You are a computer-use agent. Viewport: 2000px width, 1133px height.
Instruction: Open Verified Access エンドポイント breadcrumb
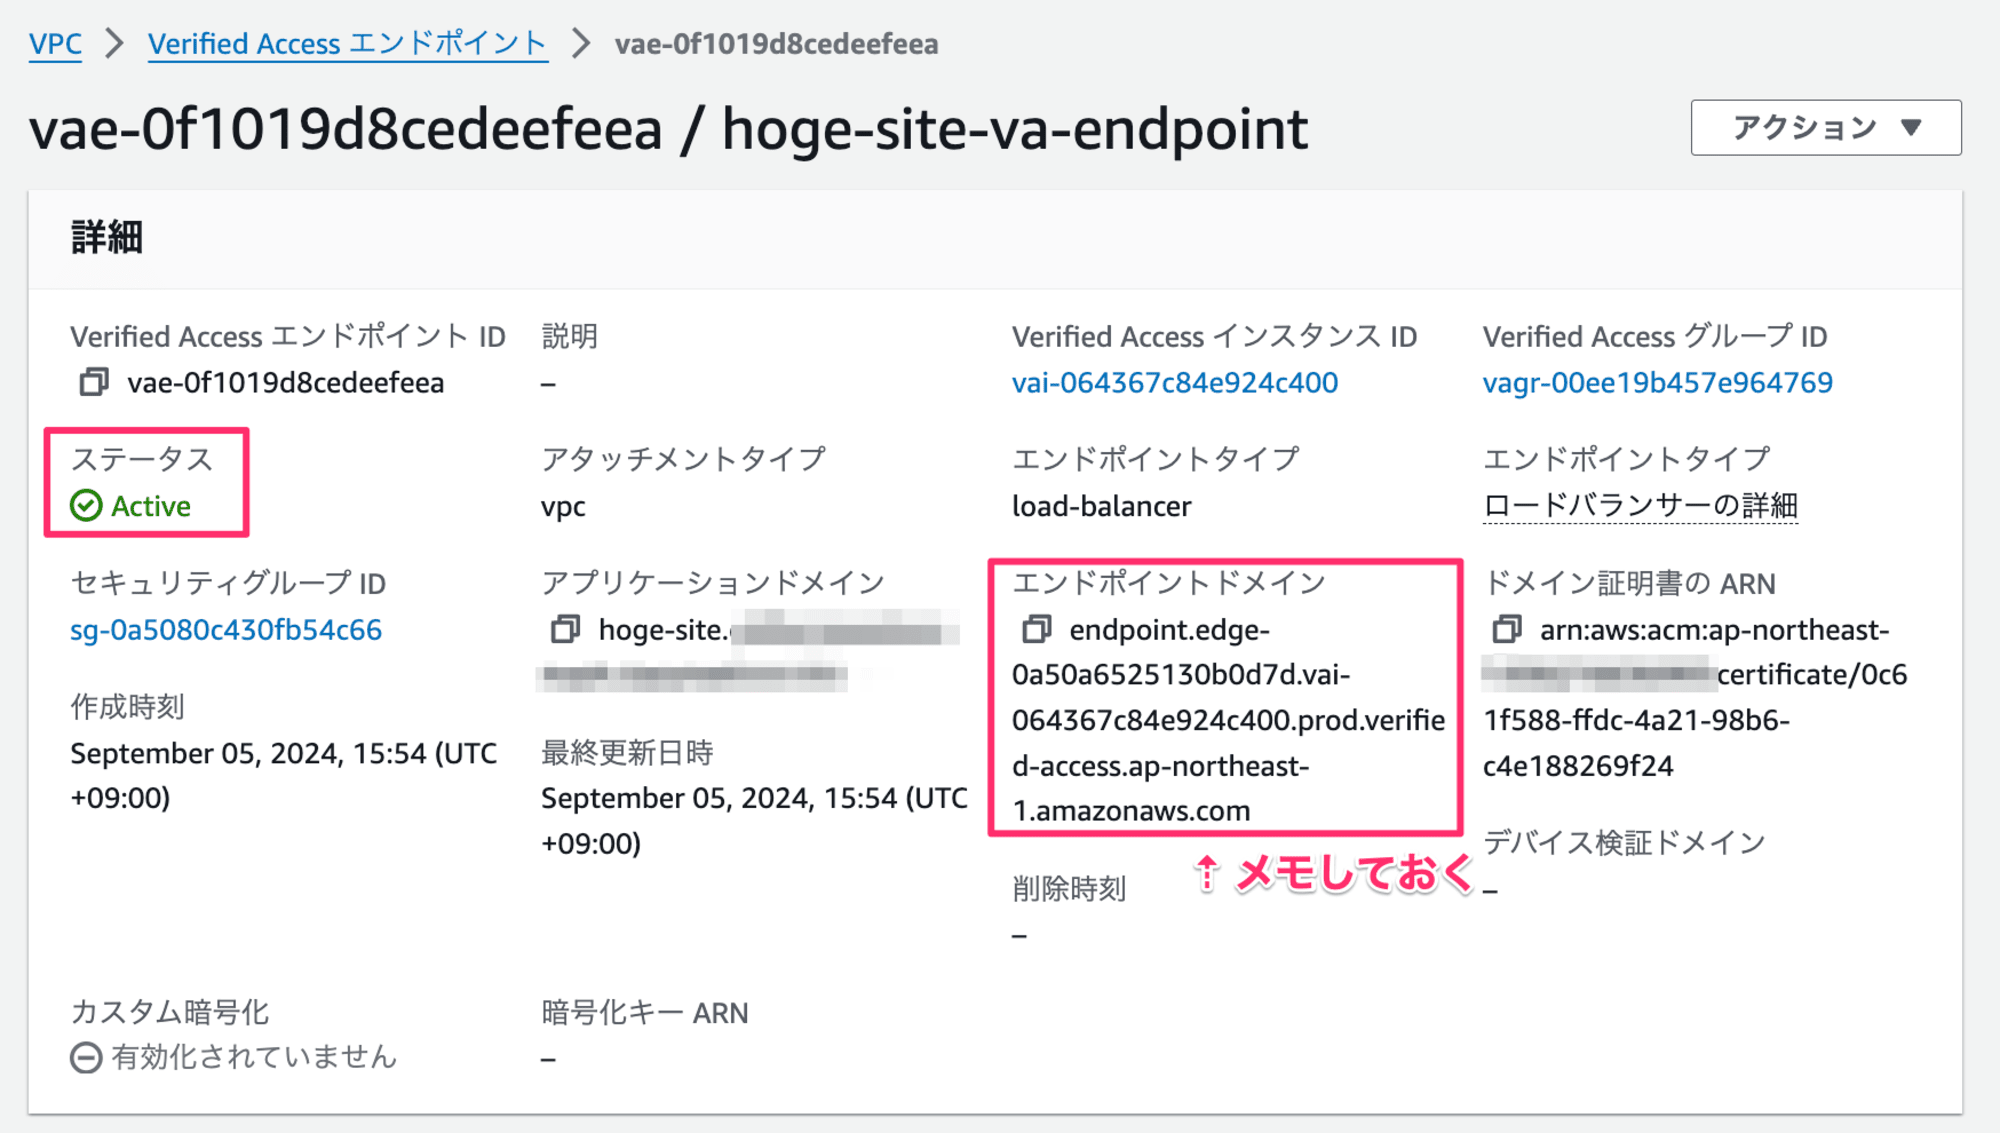[347, 44]
